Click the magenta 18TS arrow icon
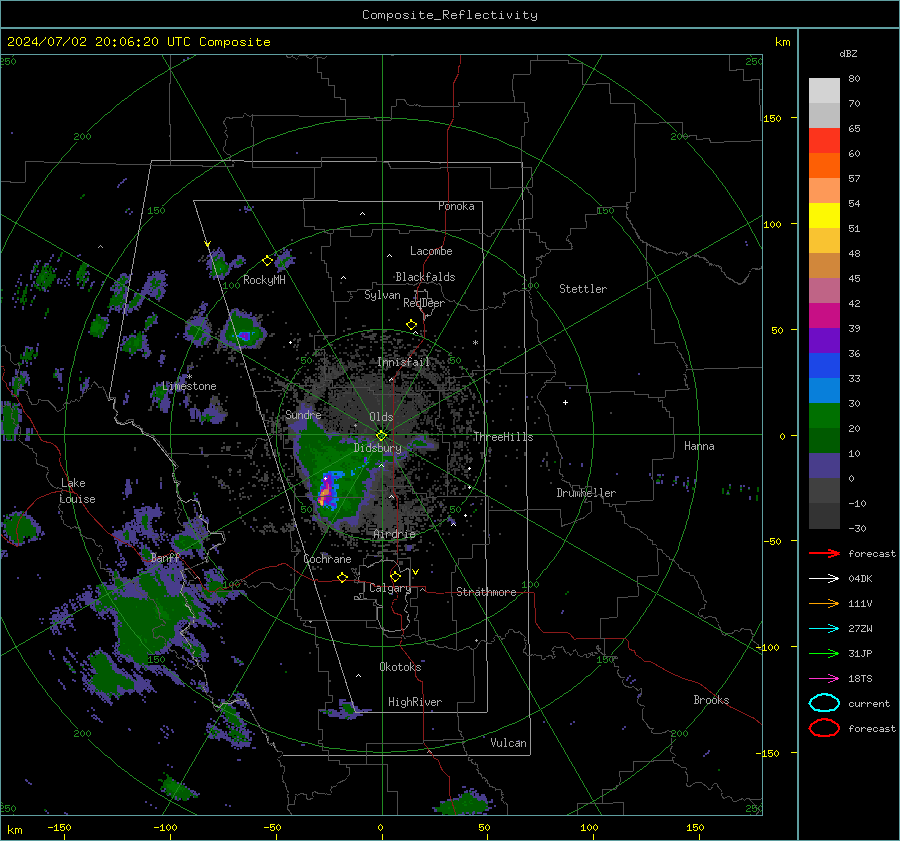This screenshot has height=841, width=900. (824, 679)
